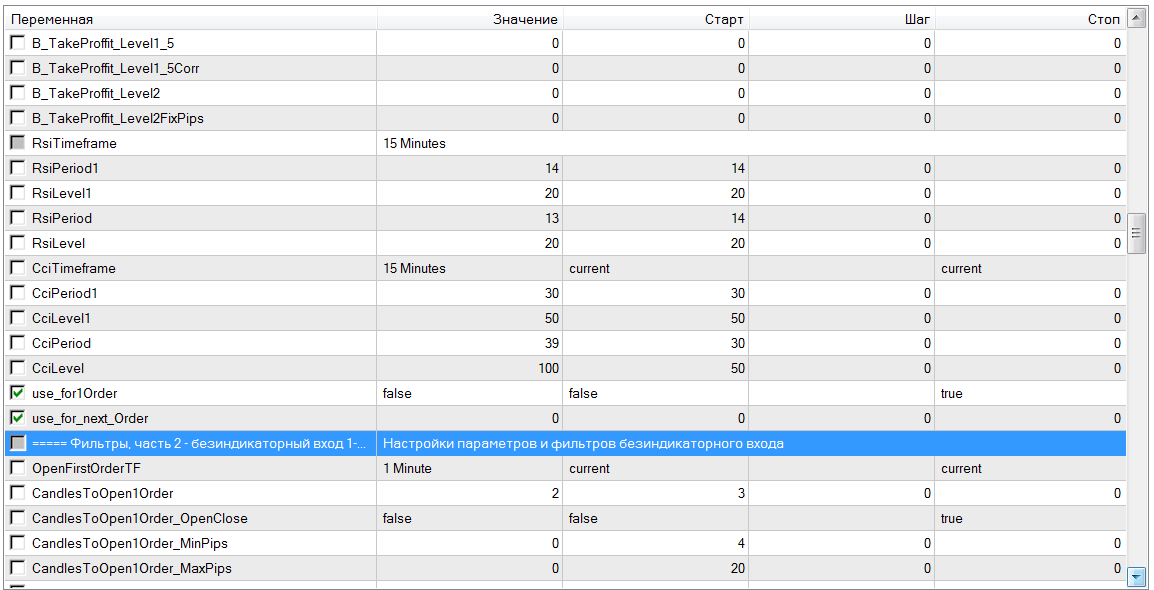Enable the RsiPeriod1 checkbox

pos(16,168)
